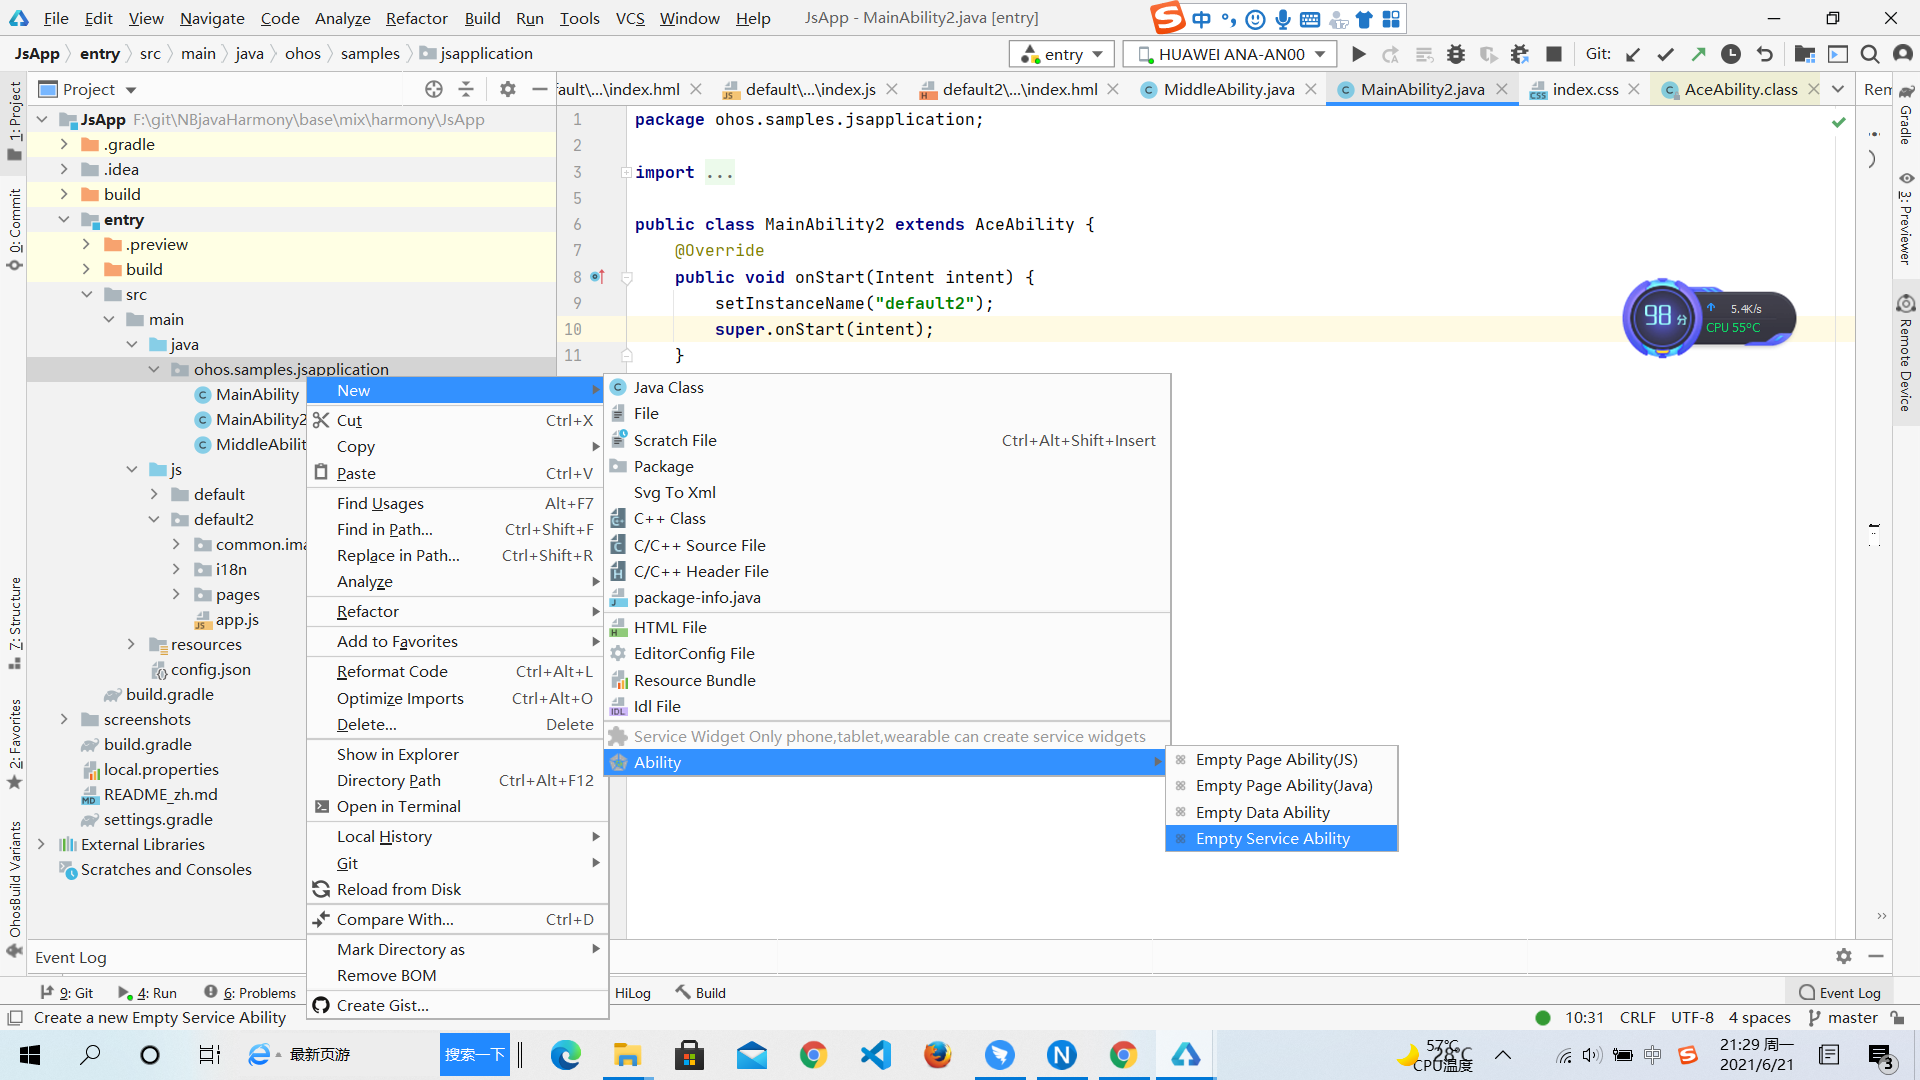Switch to the MiddleAbility.java tab
The width and height of the screenshot is (1920, 1080).
(1228, 89)
